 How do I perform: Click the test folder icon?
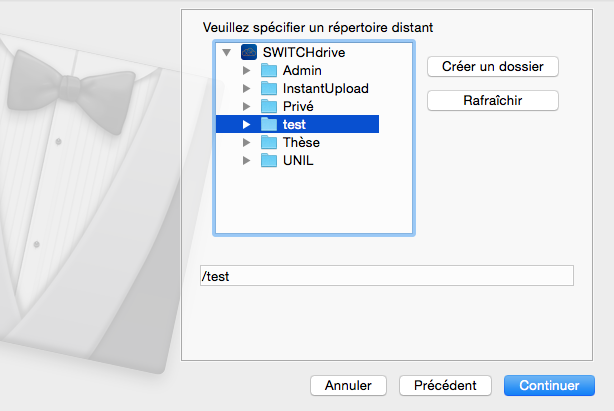[268, 124]
